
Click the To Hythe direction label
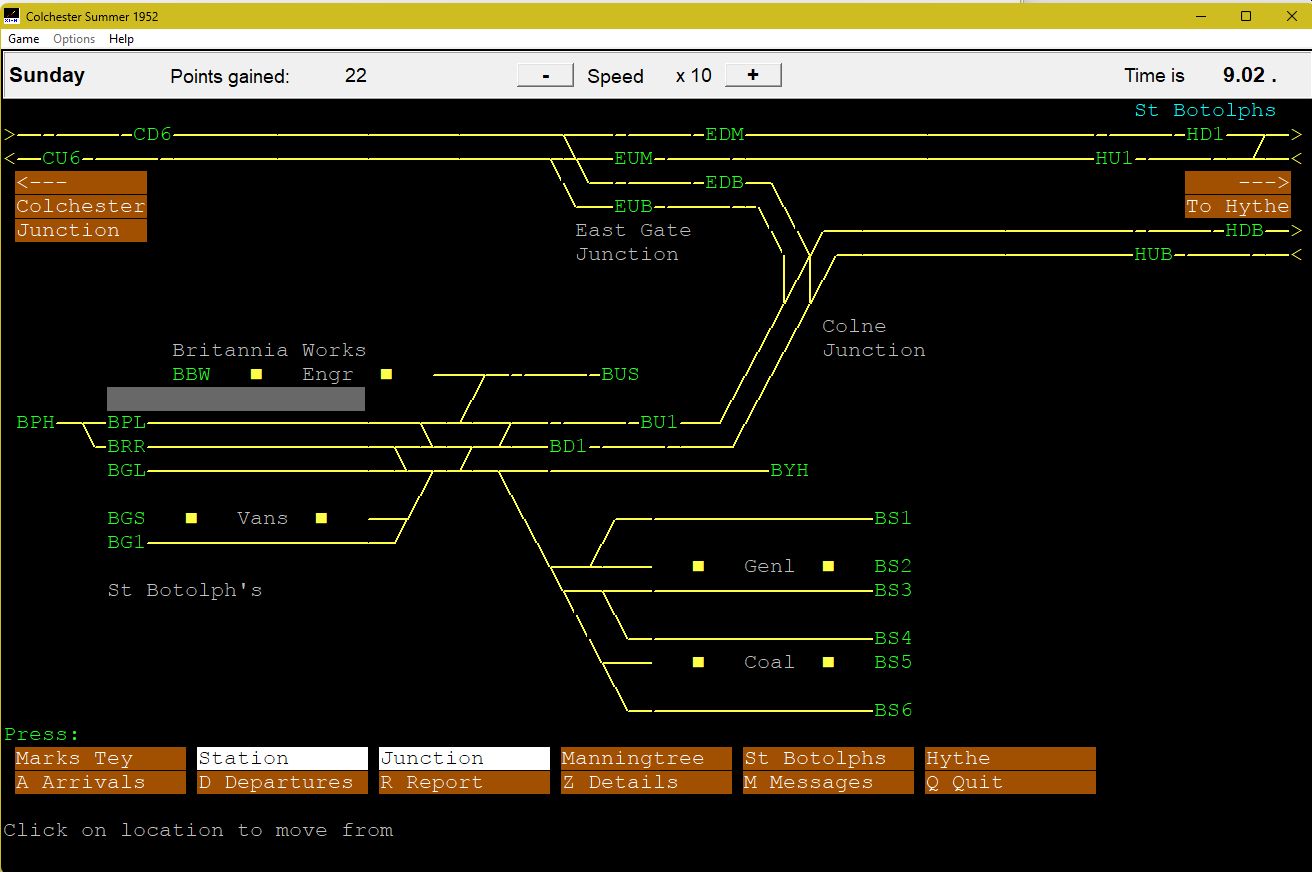pos(1237,207)
